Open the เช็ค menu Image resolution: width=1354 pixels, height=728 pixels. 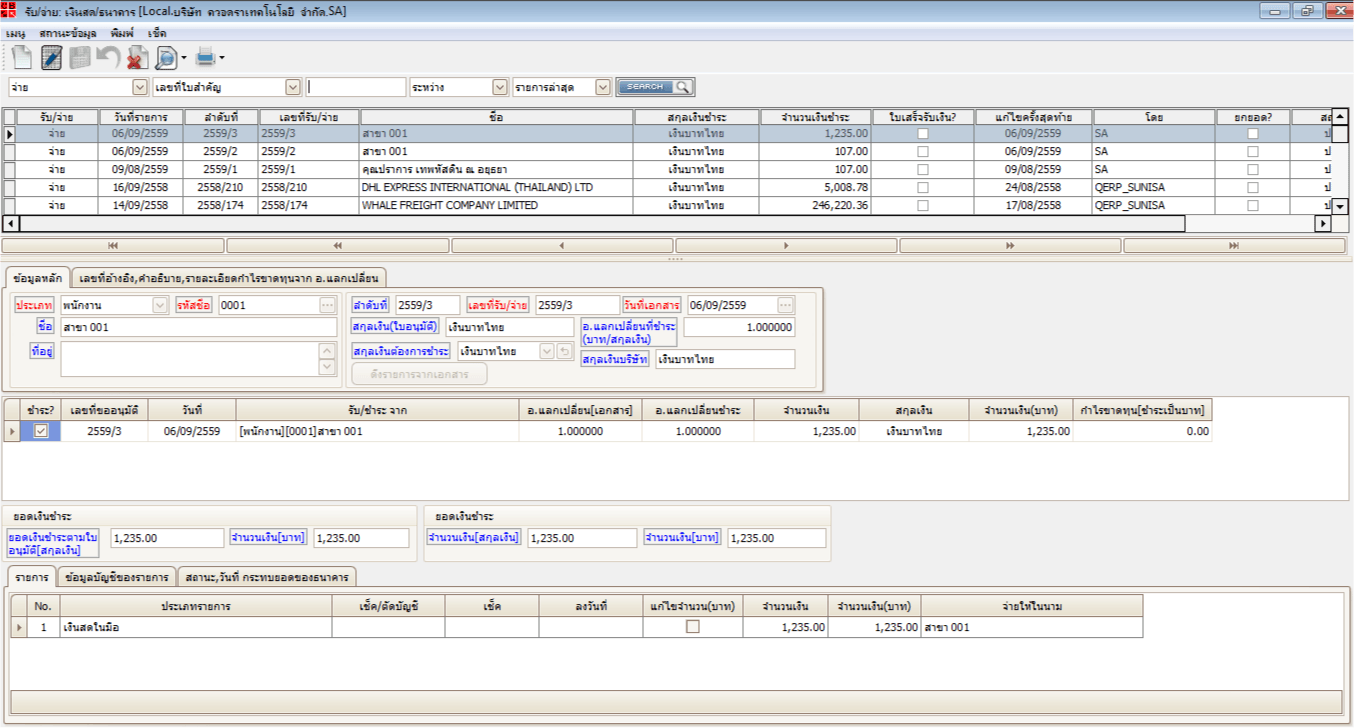(x=157, y=33)
